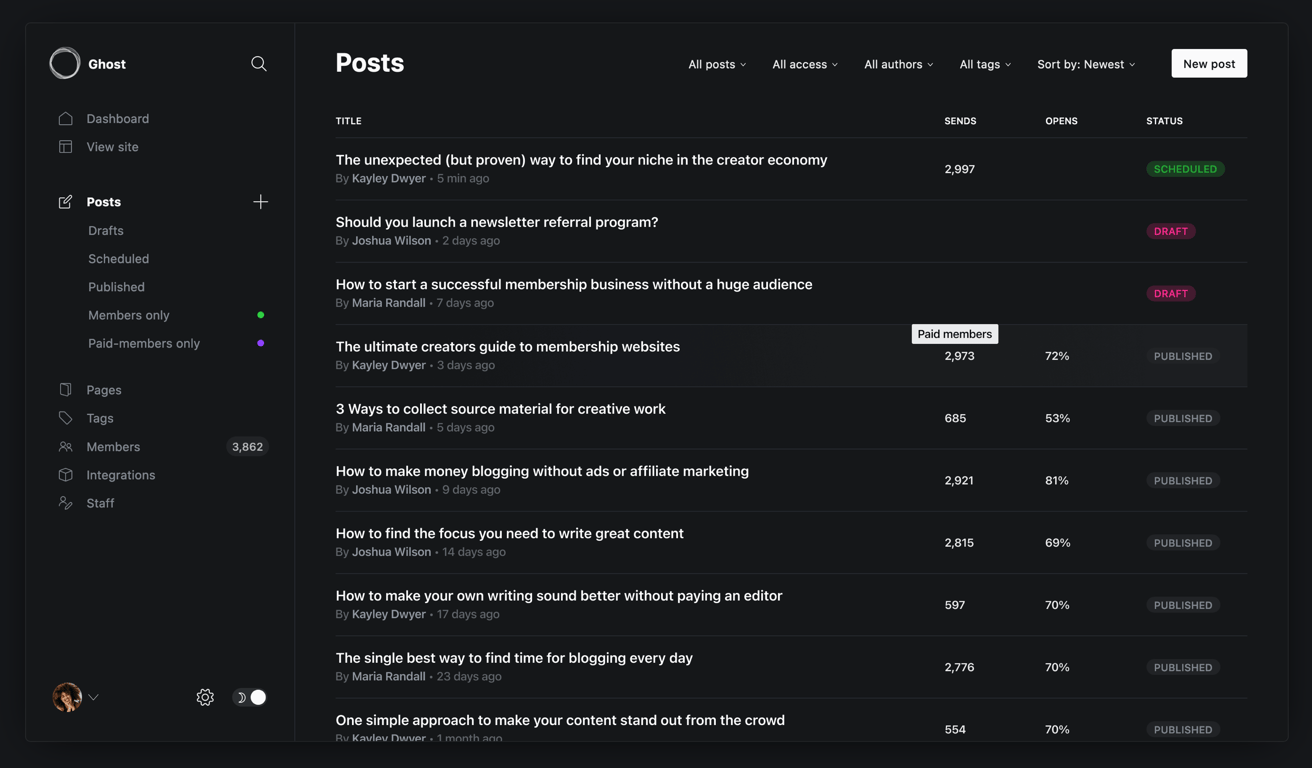This screenshot has width=1312, height=768.
Task: Open the All posts filter dropdown
Action: (x=717, y=64)
